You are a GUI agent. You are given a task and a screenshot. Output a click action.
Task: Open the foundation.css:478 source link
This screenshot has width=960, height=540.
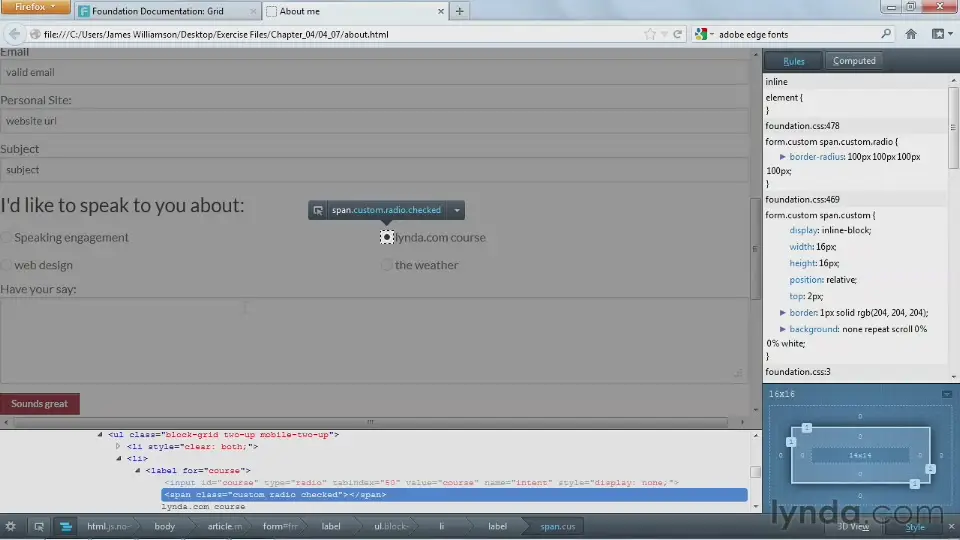802,126
